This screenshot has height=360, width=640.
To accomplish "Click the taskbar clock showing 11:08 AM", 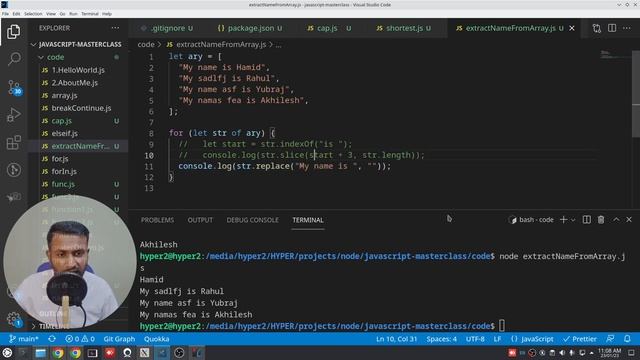I will [609, 353].
